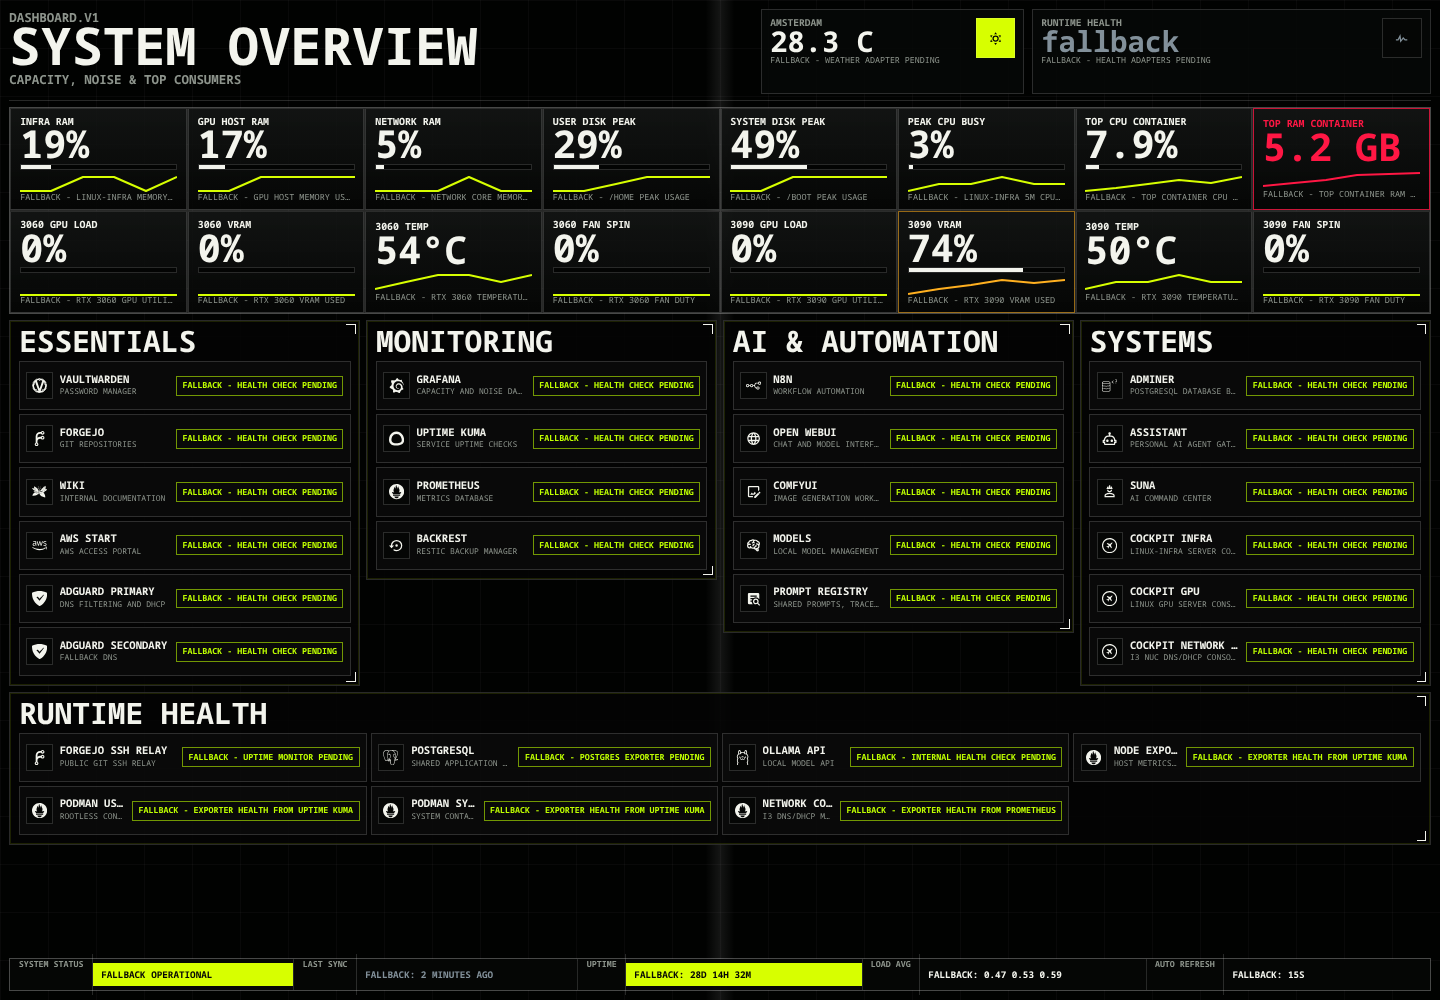
Task: Click the Network Core exporter icon
Action: tap(742, 810)
